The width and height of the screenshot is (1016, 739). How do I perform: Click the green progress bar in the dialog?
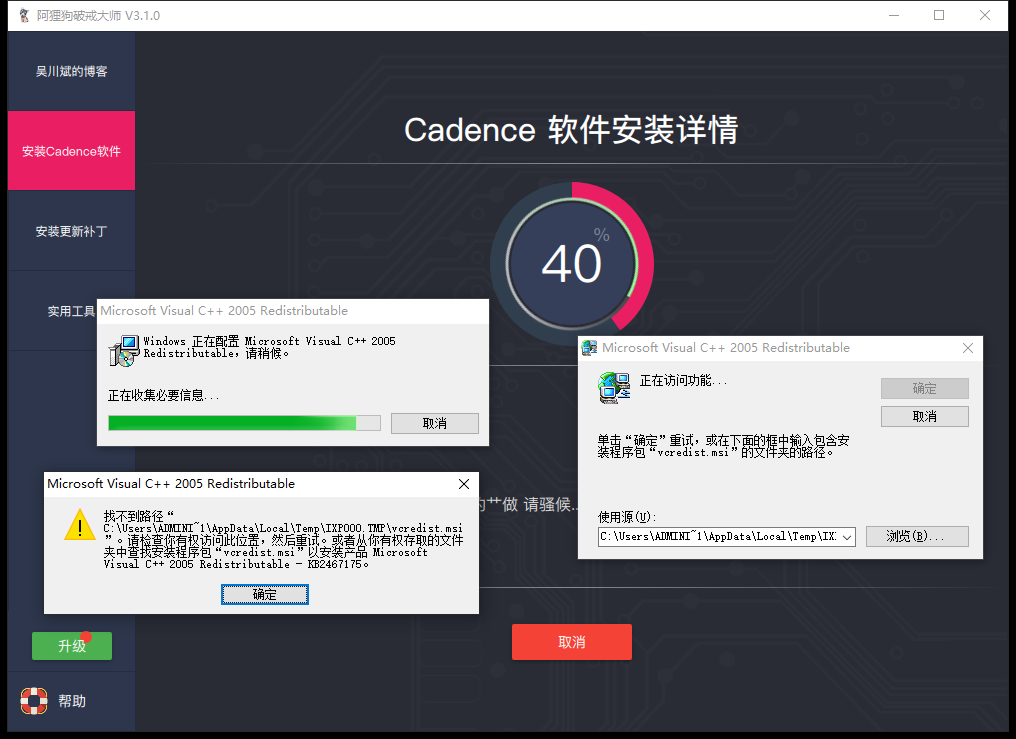click(x=244, y=423)
